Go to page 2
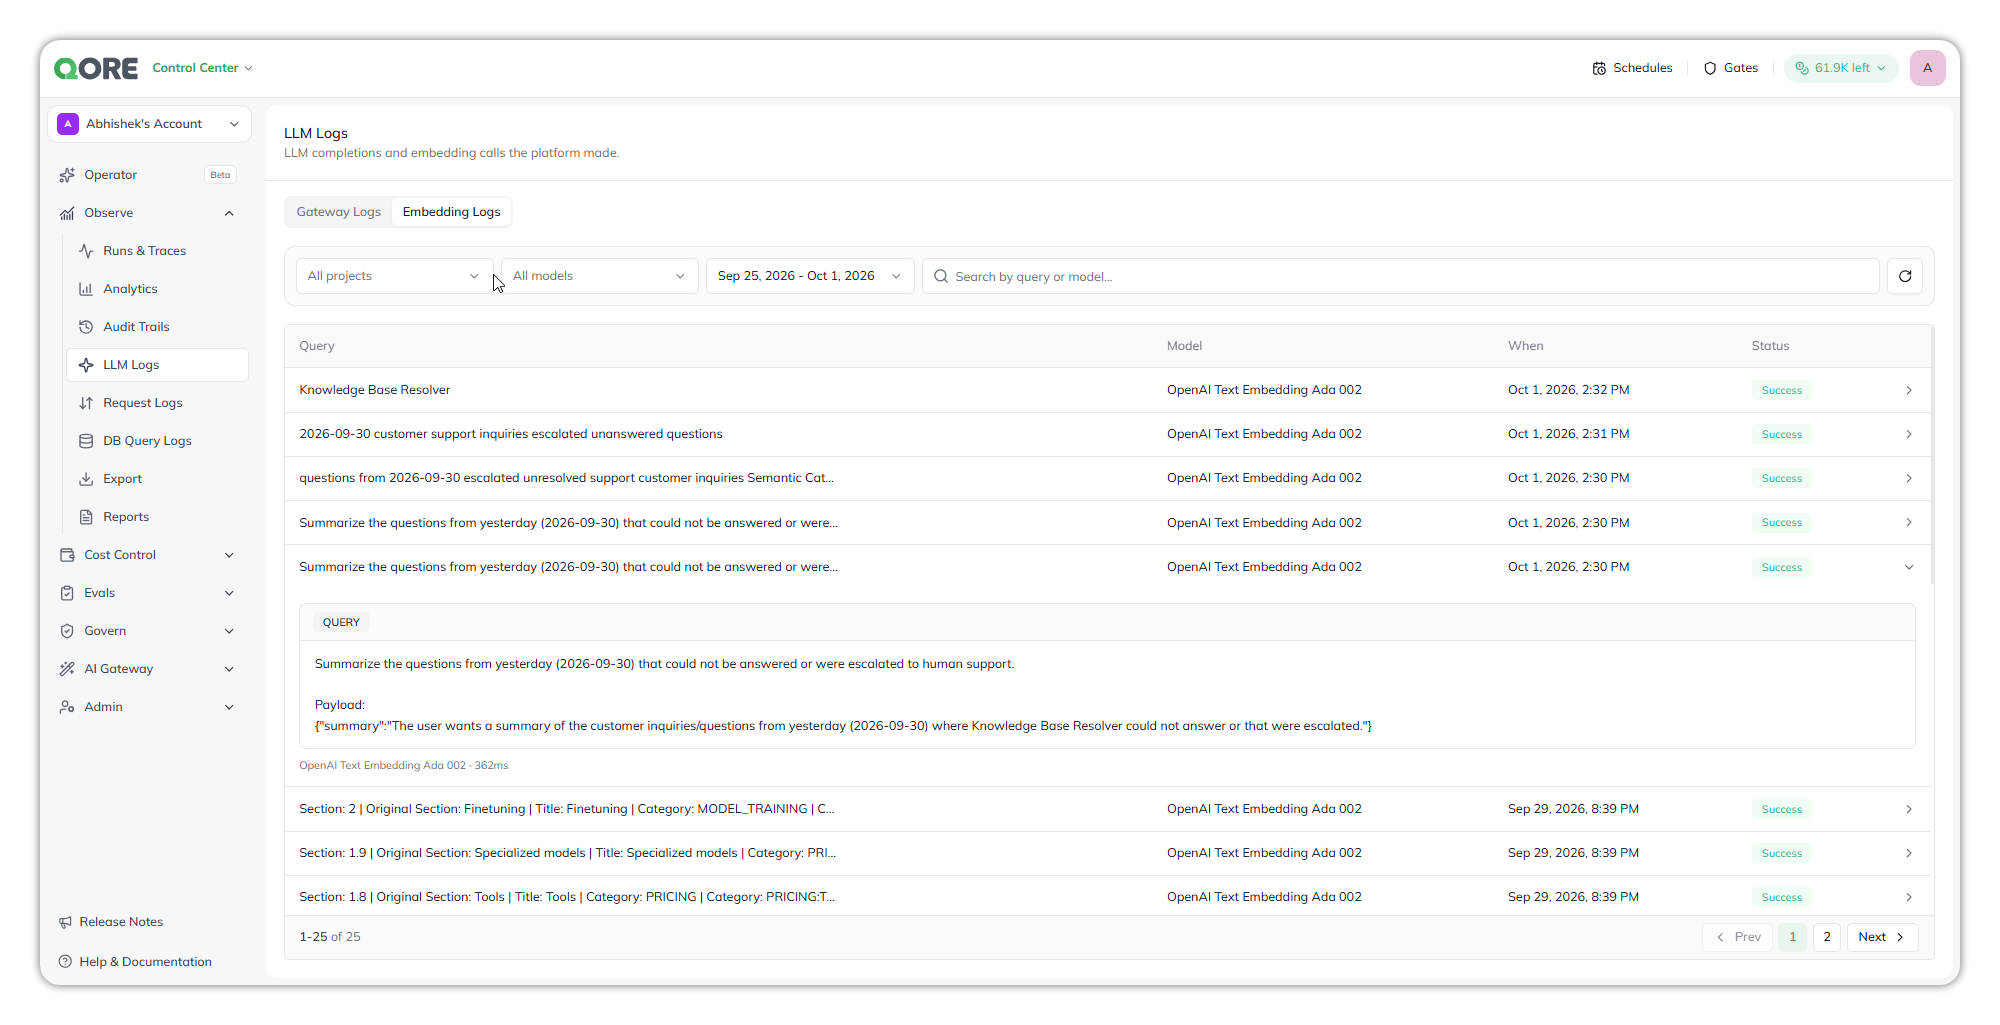2000x1025 pixels. click(1827, 937)
